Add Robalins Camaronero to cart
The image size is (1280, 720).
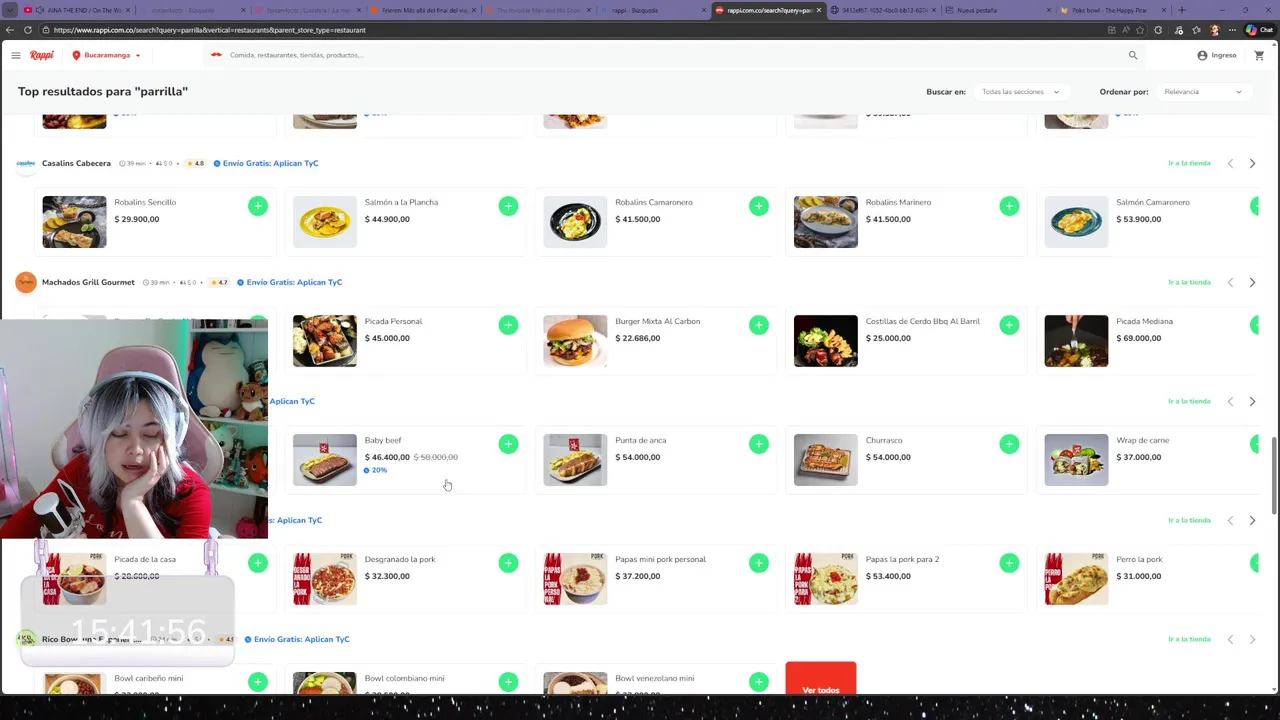(759, 206)
